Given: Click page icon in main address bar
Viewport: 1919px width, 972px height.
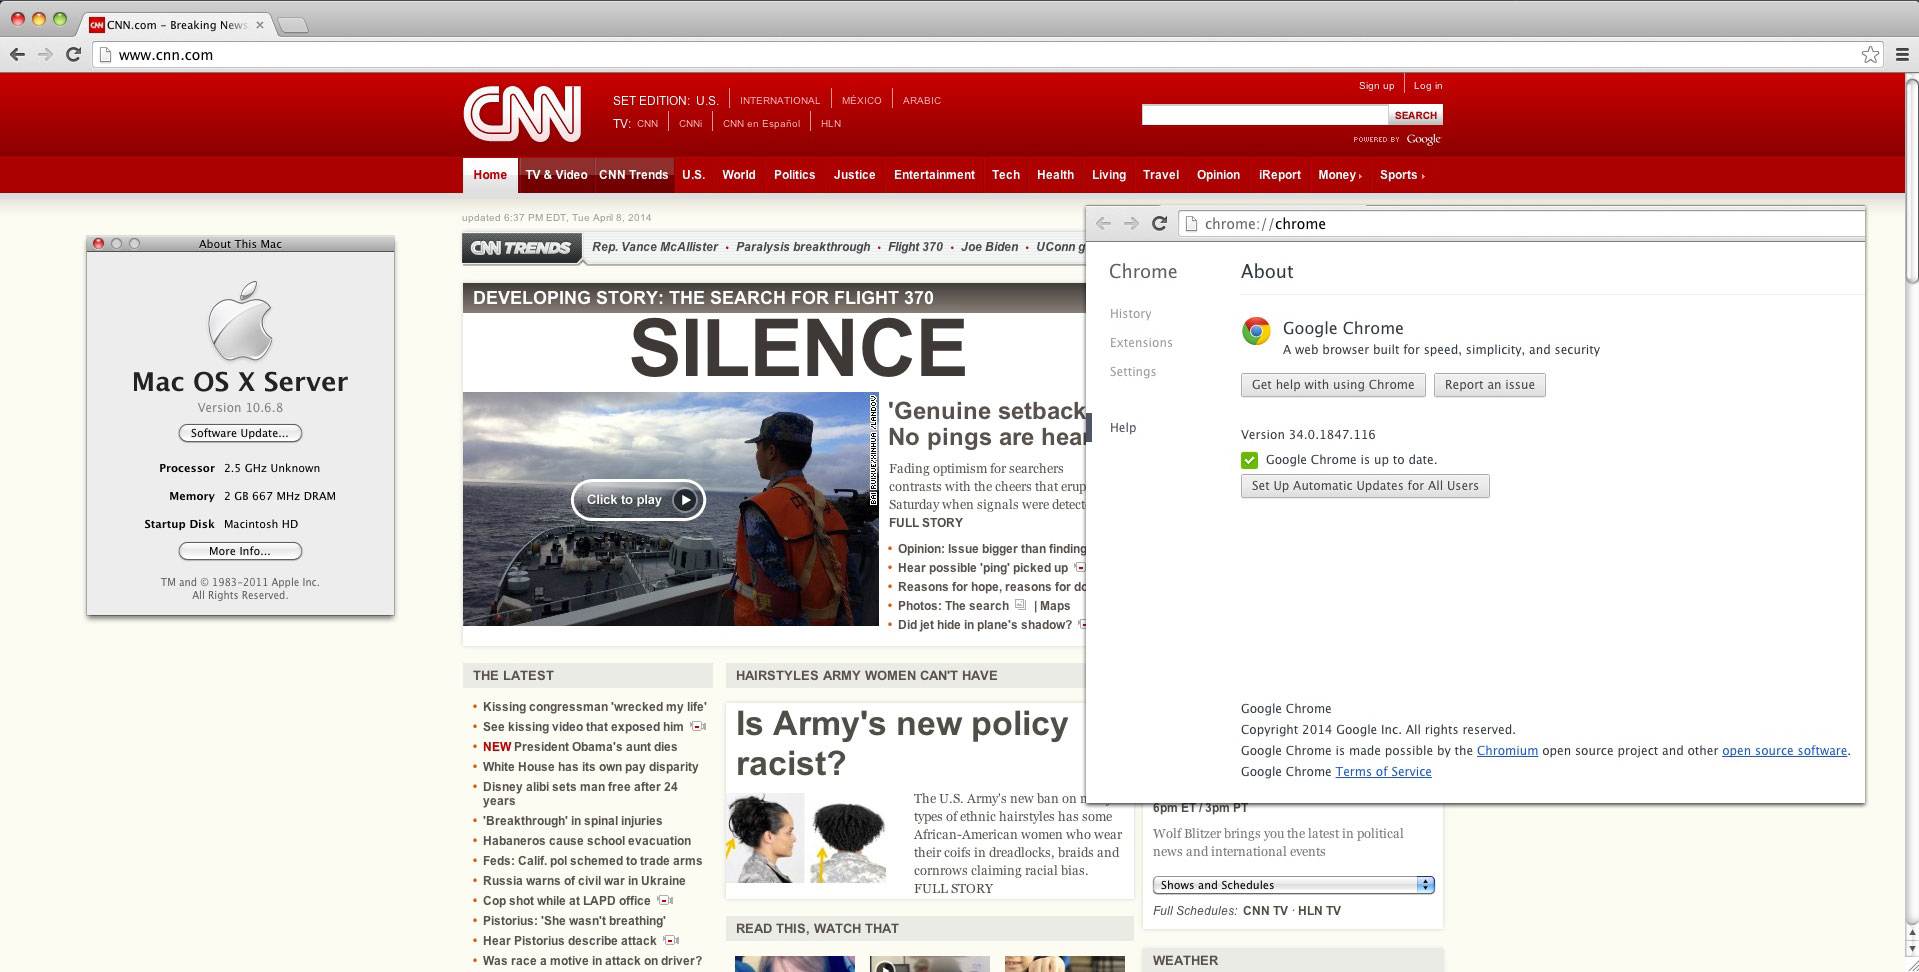Looking at the screenshot, I should click(105, 55).
